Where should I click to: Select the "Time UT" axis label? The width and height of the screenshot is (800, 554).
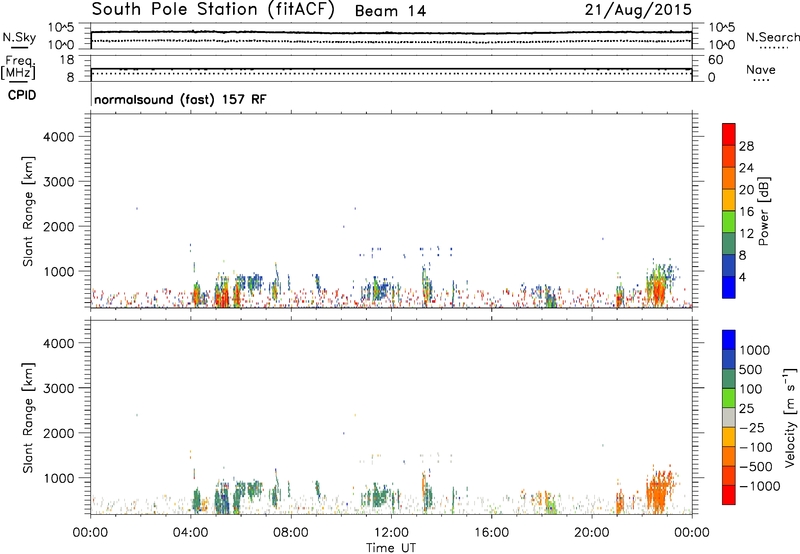391,548
